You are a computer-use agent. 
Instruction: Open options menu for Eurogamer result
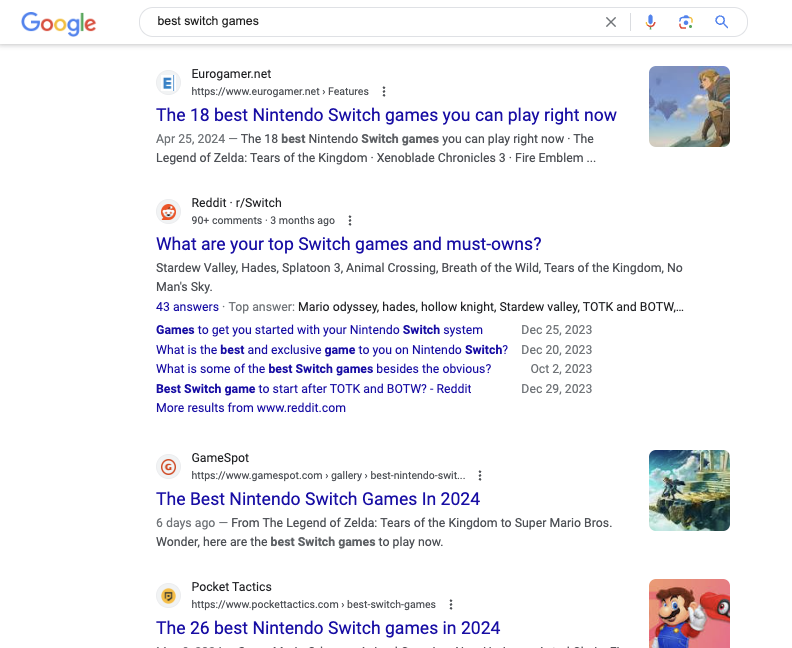[384, 91]
